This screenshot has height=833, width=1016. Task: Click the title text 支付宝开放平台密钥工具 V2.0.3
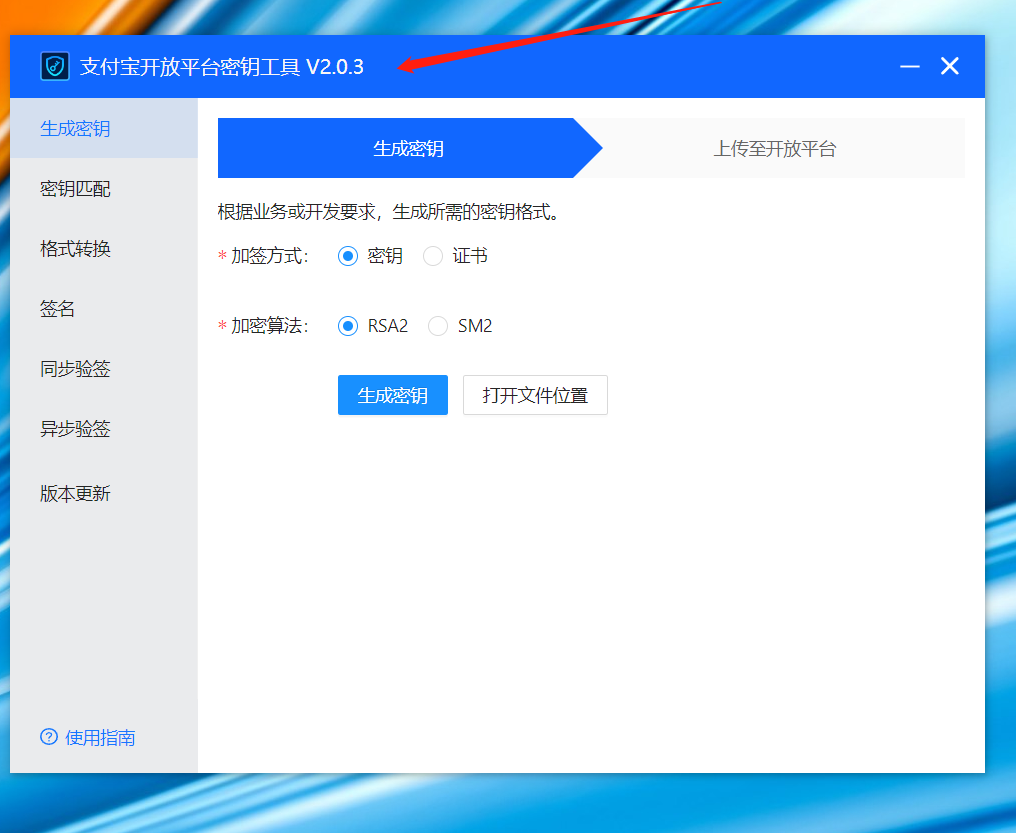click(x=222, y=67)
